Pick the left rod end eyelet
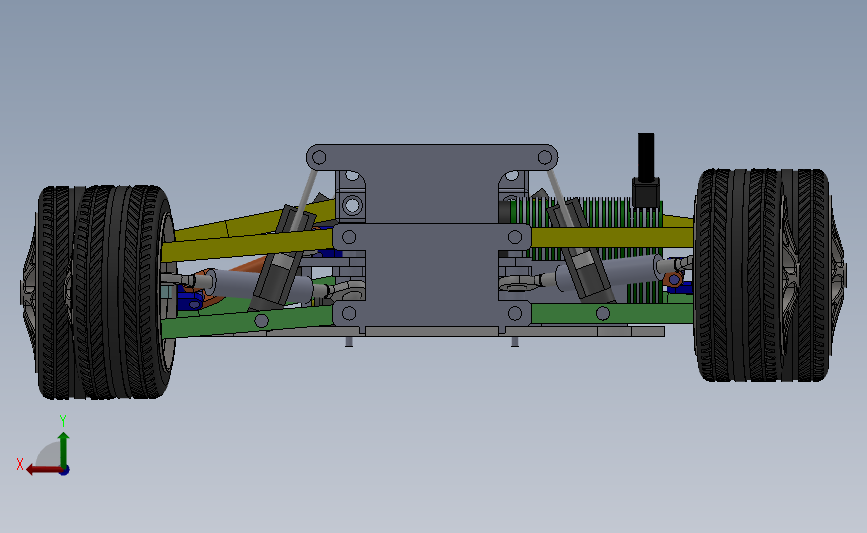The height and width of the screenshot is (533, 867). 347,288
